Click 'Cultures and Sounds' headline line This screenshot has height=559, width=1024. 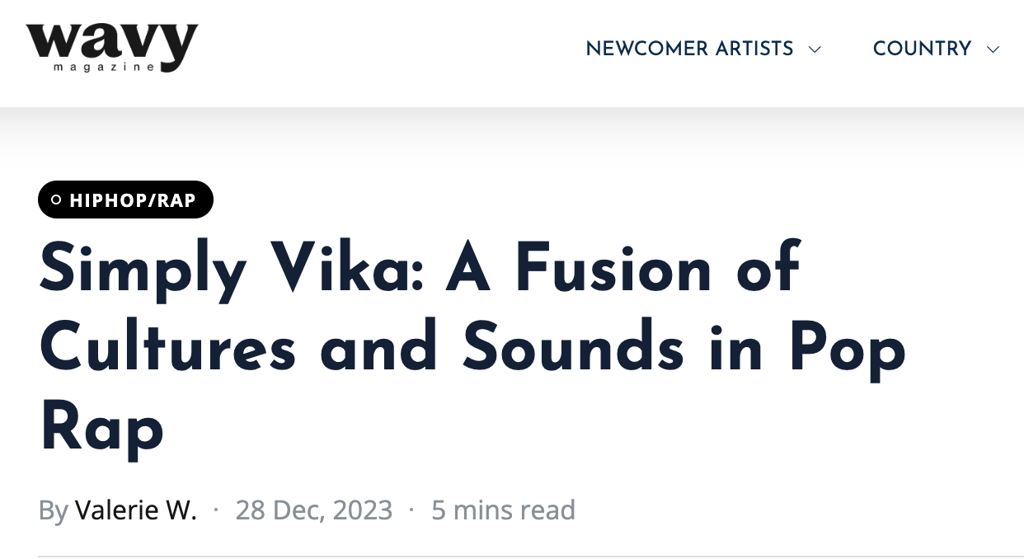[360, 348]
